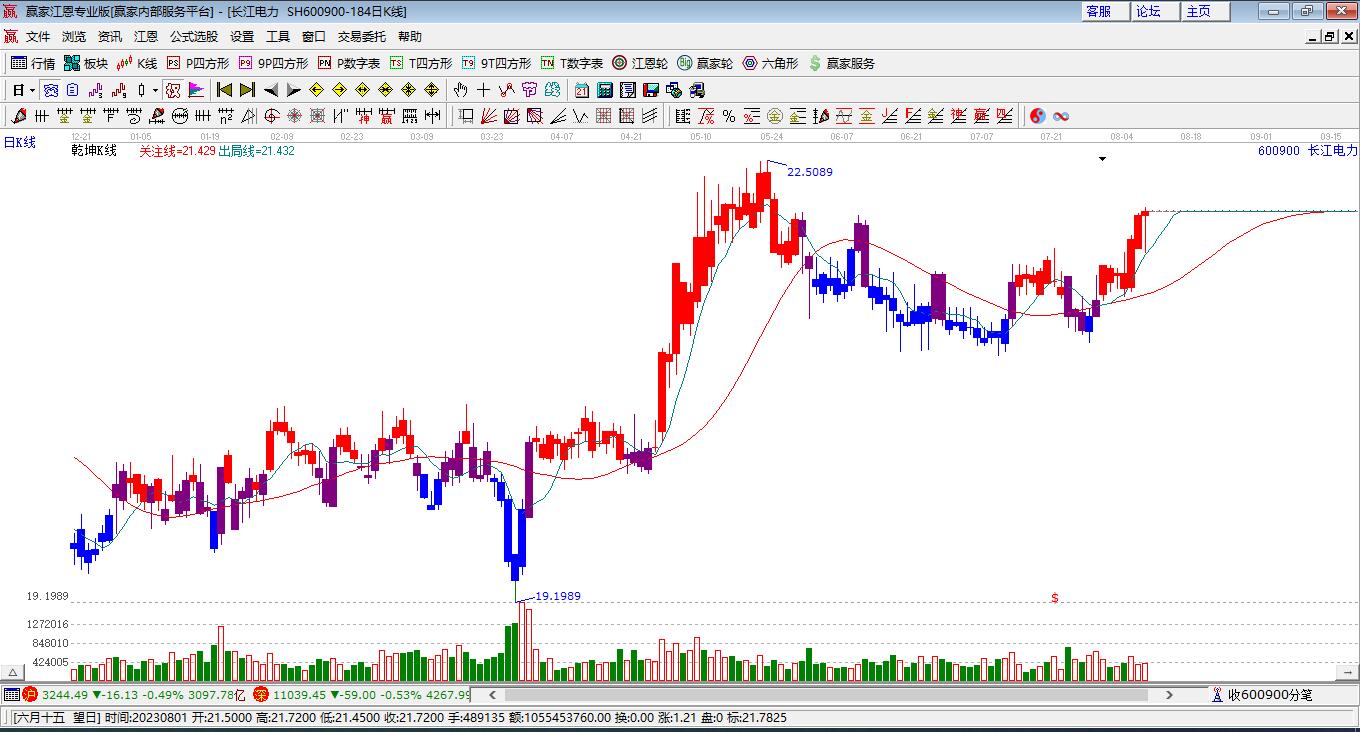Click the 600900 stock code label

(x=1279, y=151)
